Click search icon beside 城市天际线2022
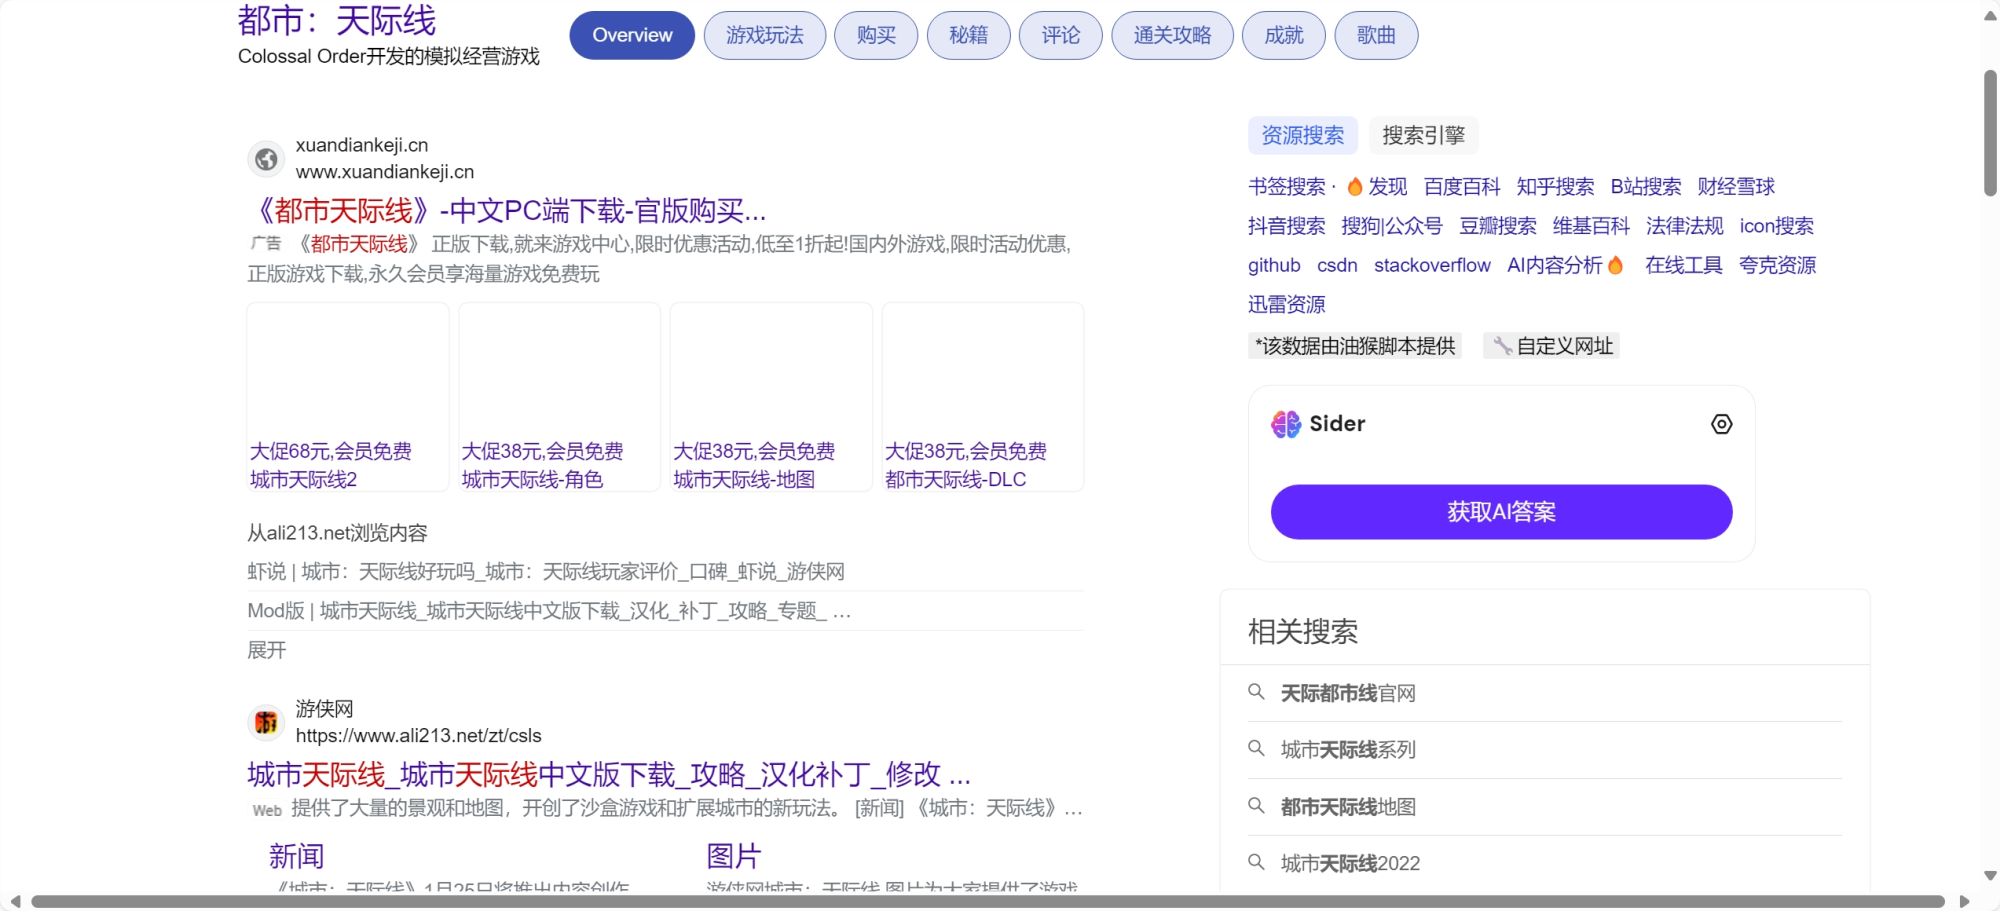The width and height of the screenshot is (2000, 911). pos(1257,862)
